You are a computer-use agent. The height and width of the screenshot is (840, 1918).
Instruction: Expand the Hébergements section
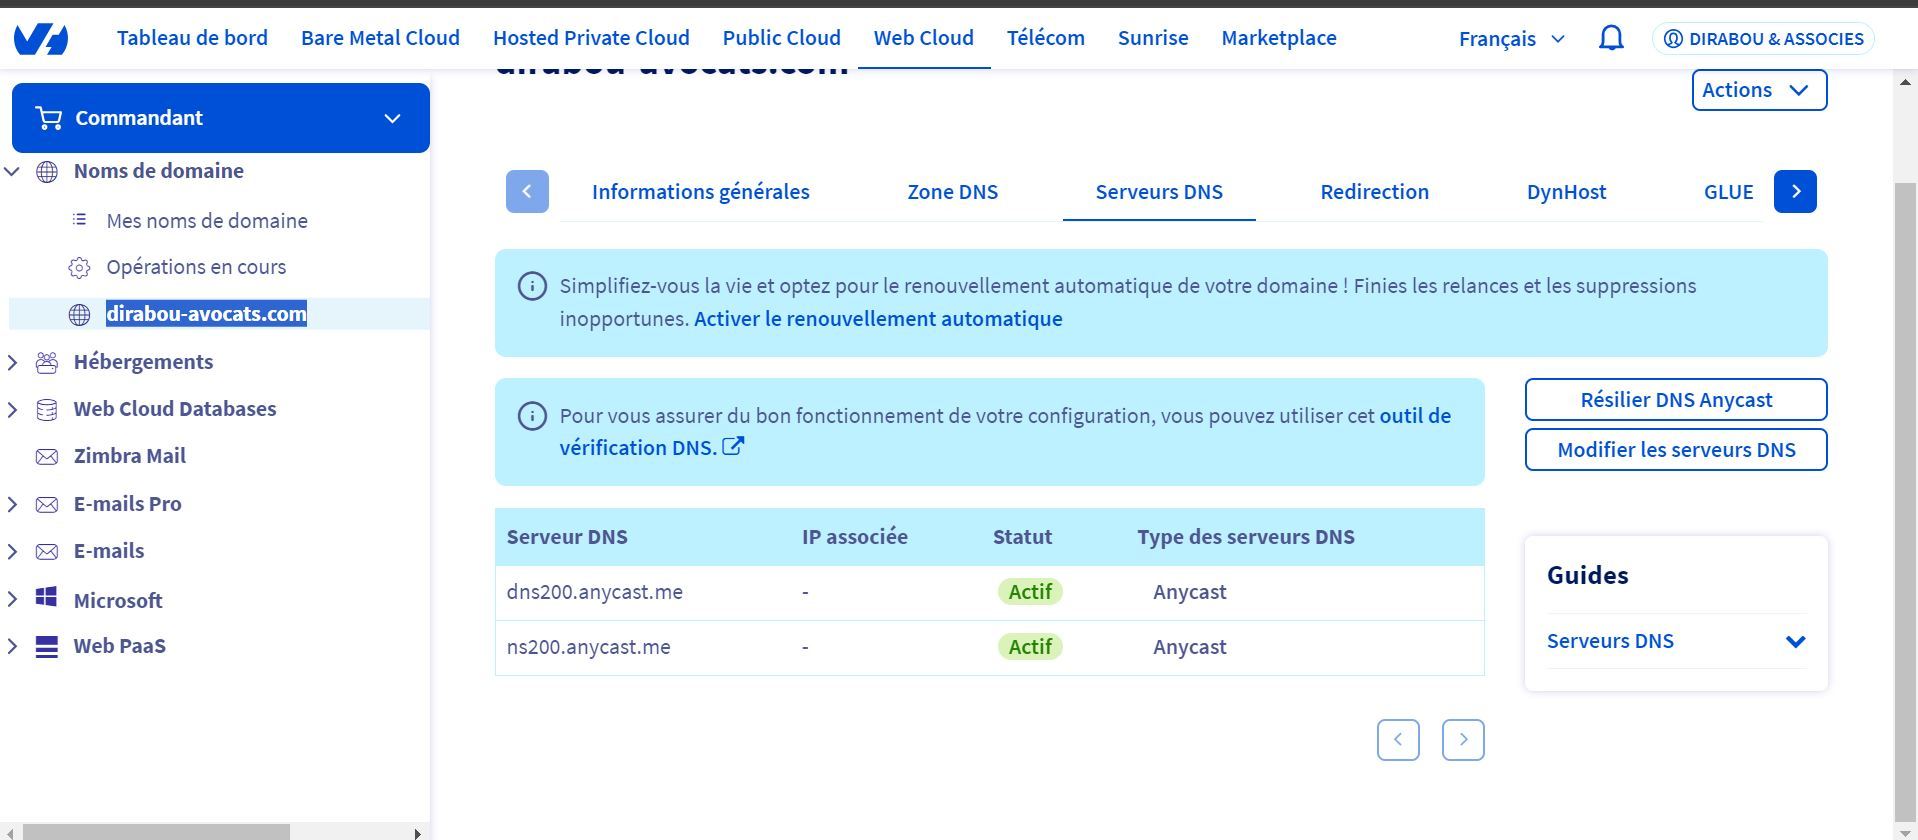[x=12, y=362]
